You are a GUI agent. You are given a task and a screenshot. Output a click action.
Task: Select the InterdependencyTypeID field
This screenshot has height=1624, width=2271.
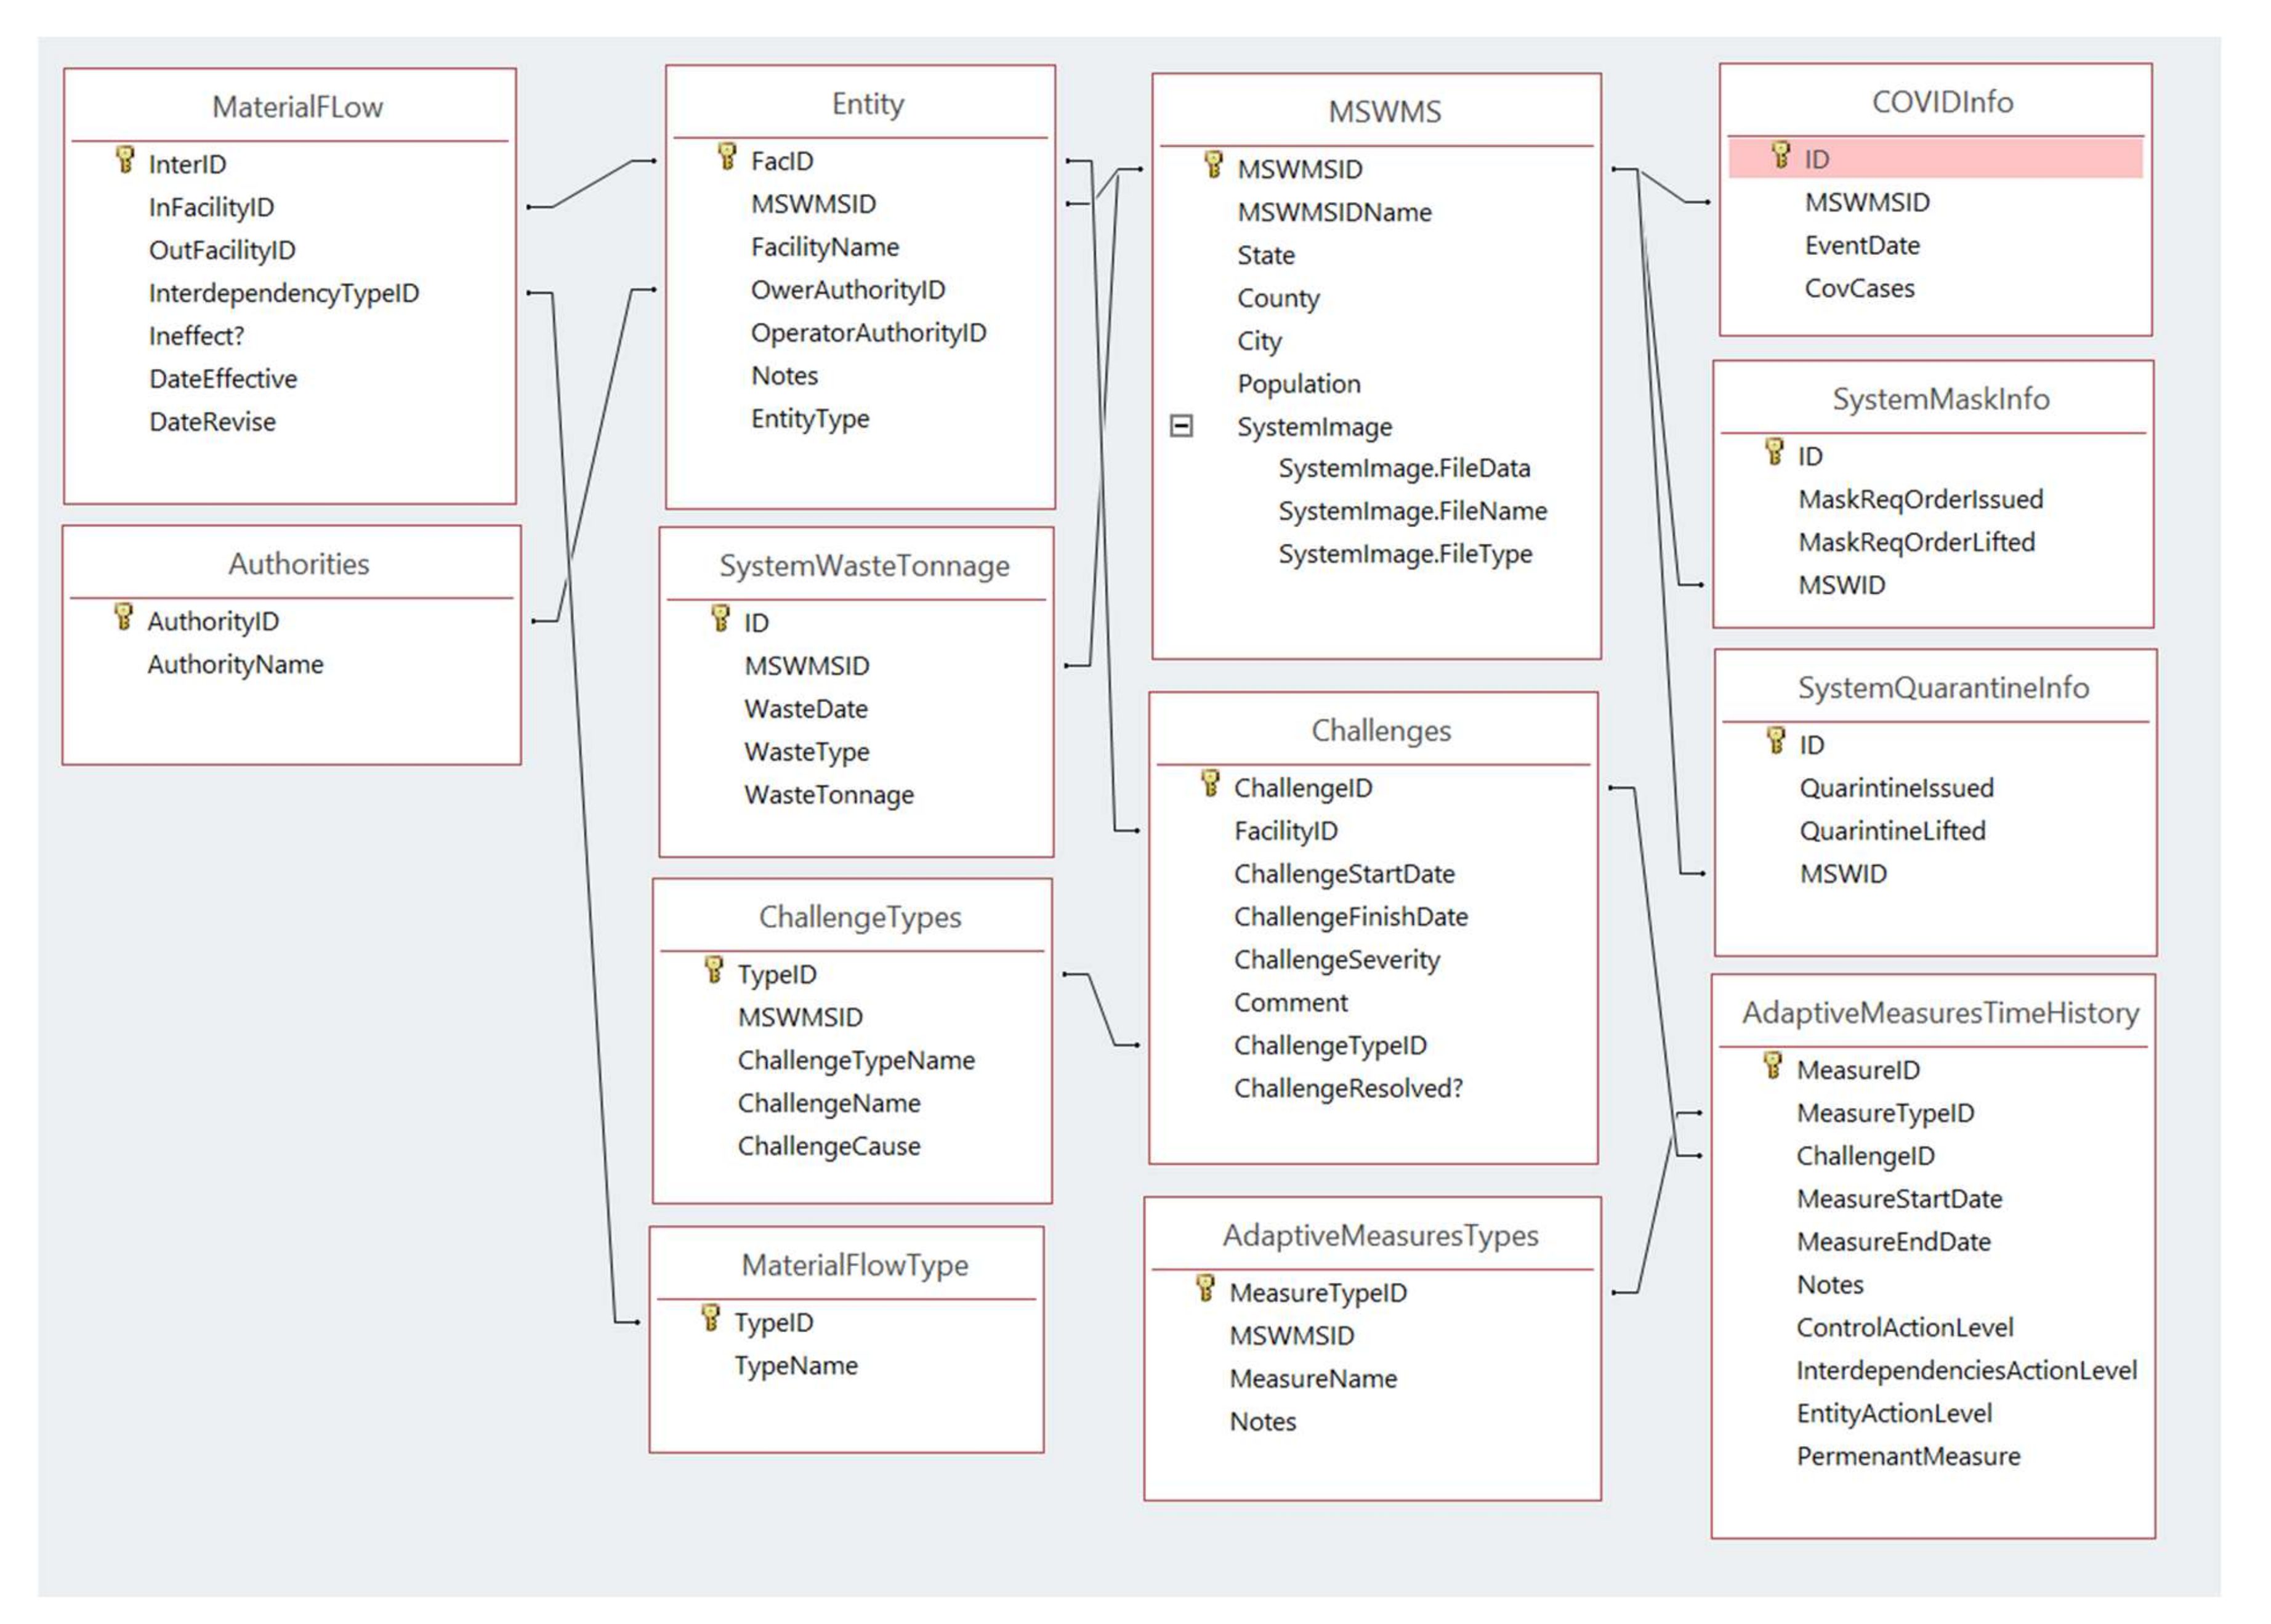(283, 293)
